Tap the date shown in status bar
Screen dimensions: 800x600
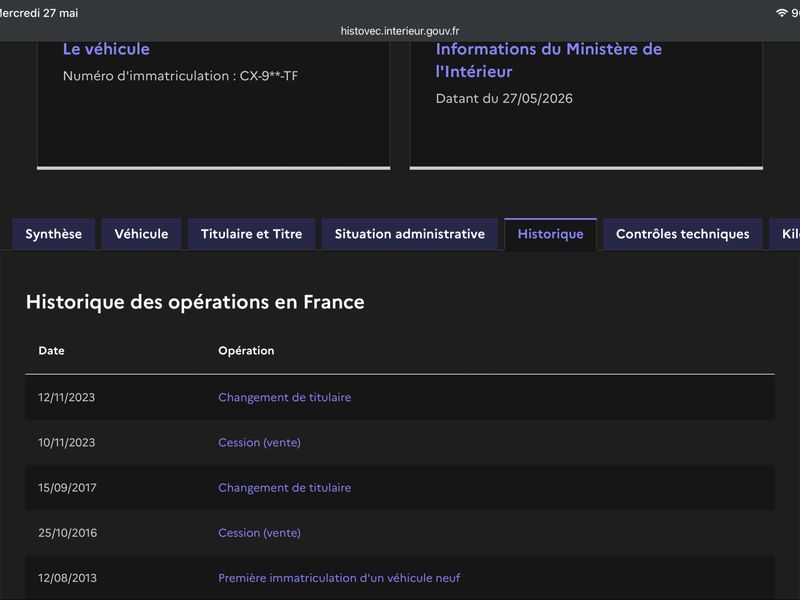pos(39,13)
